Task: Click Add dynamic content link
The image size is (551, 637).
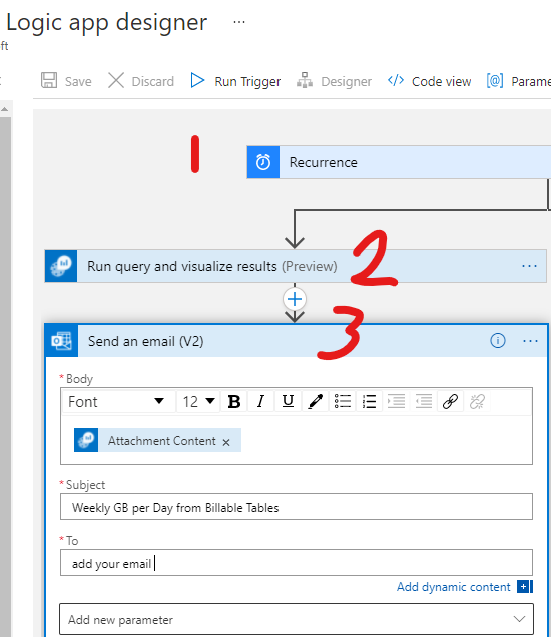Action: coord(453,587)
